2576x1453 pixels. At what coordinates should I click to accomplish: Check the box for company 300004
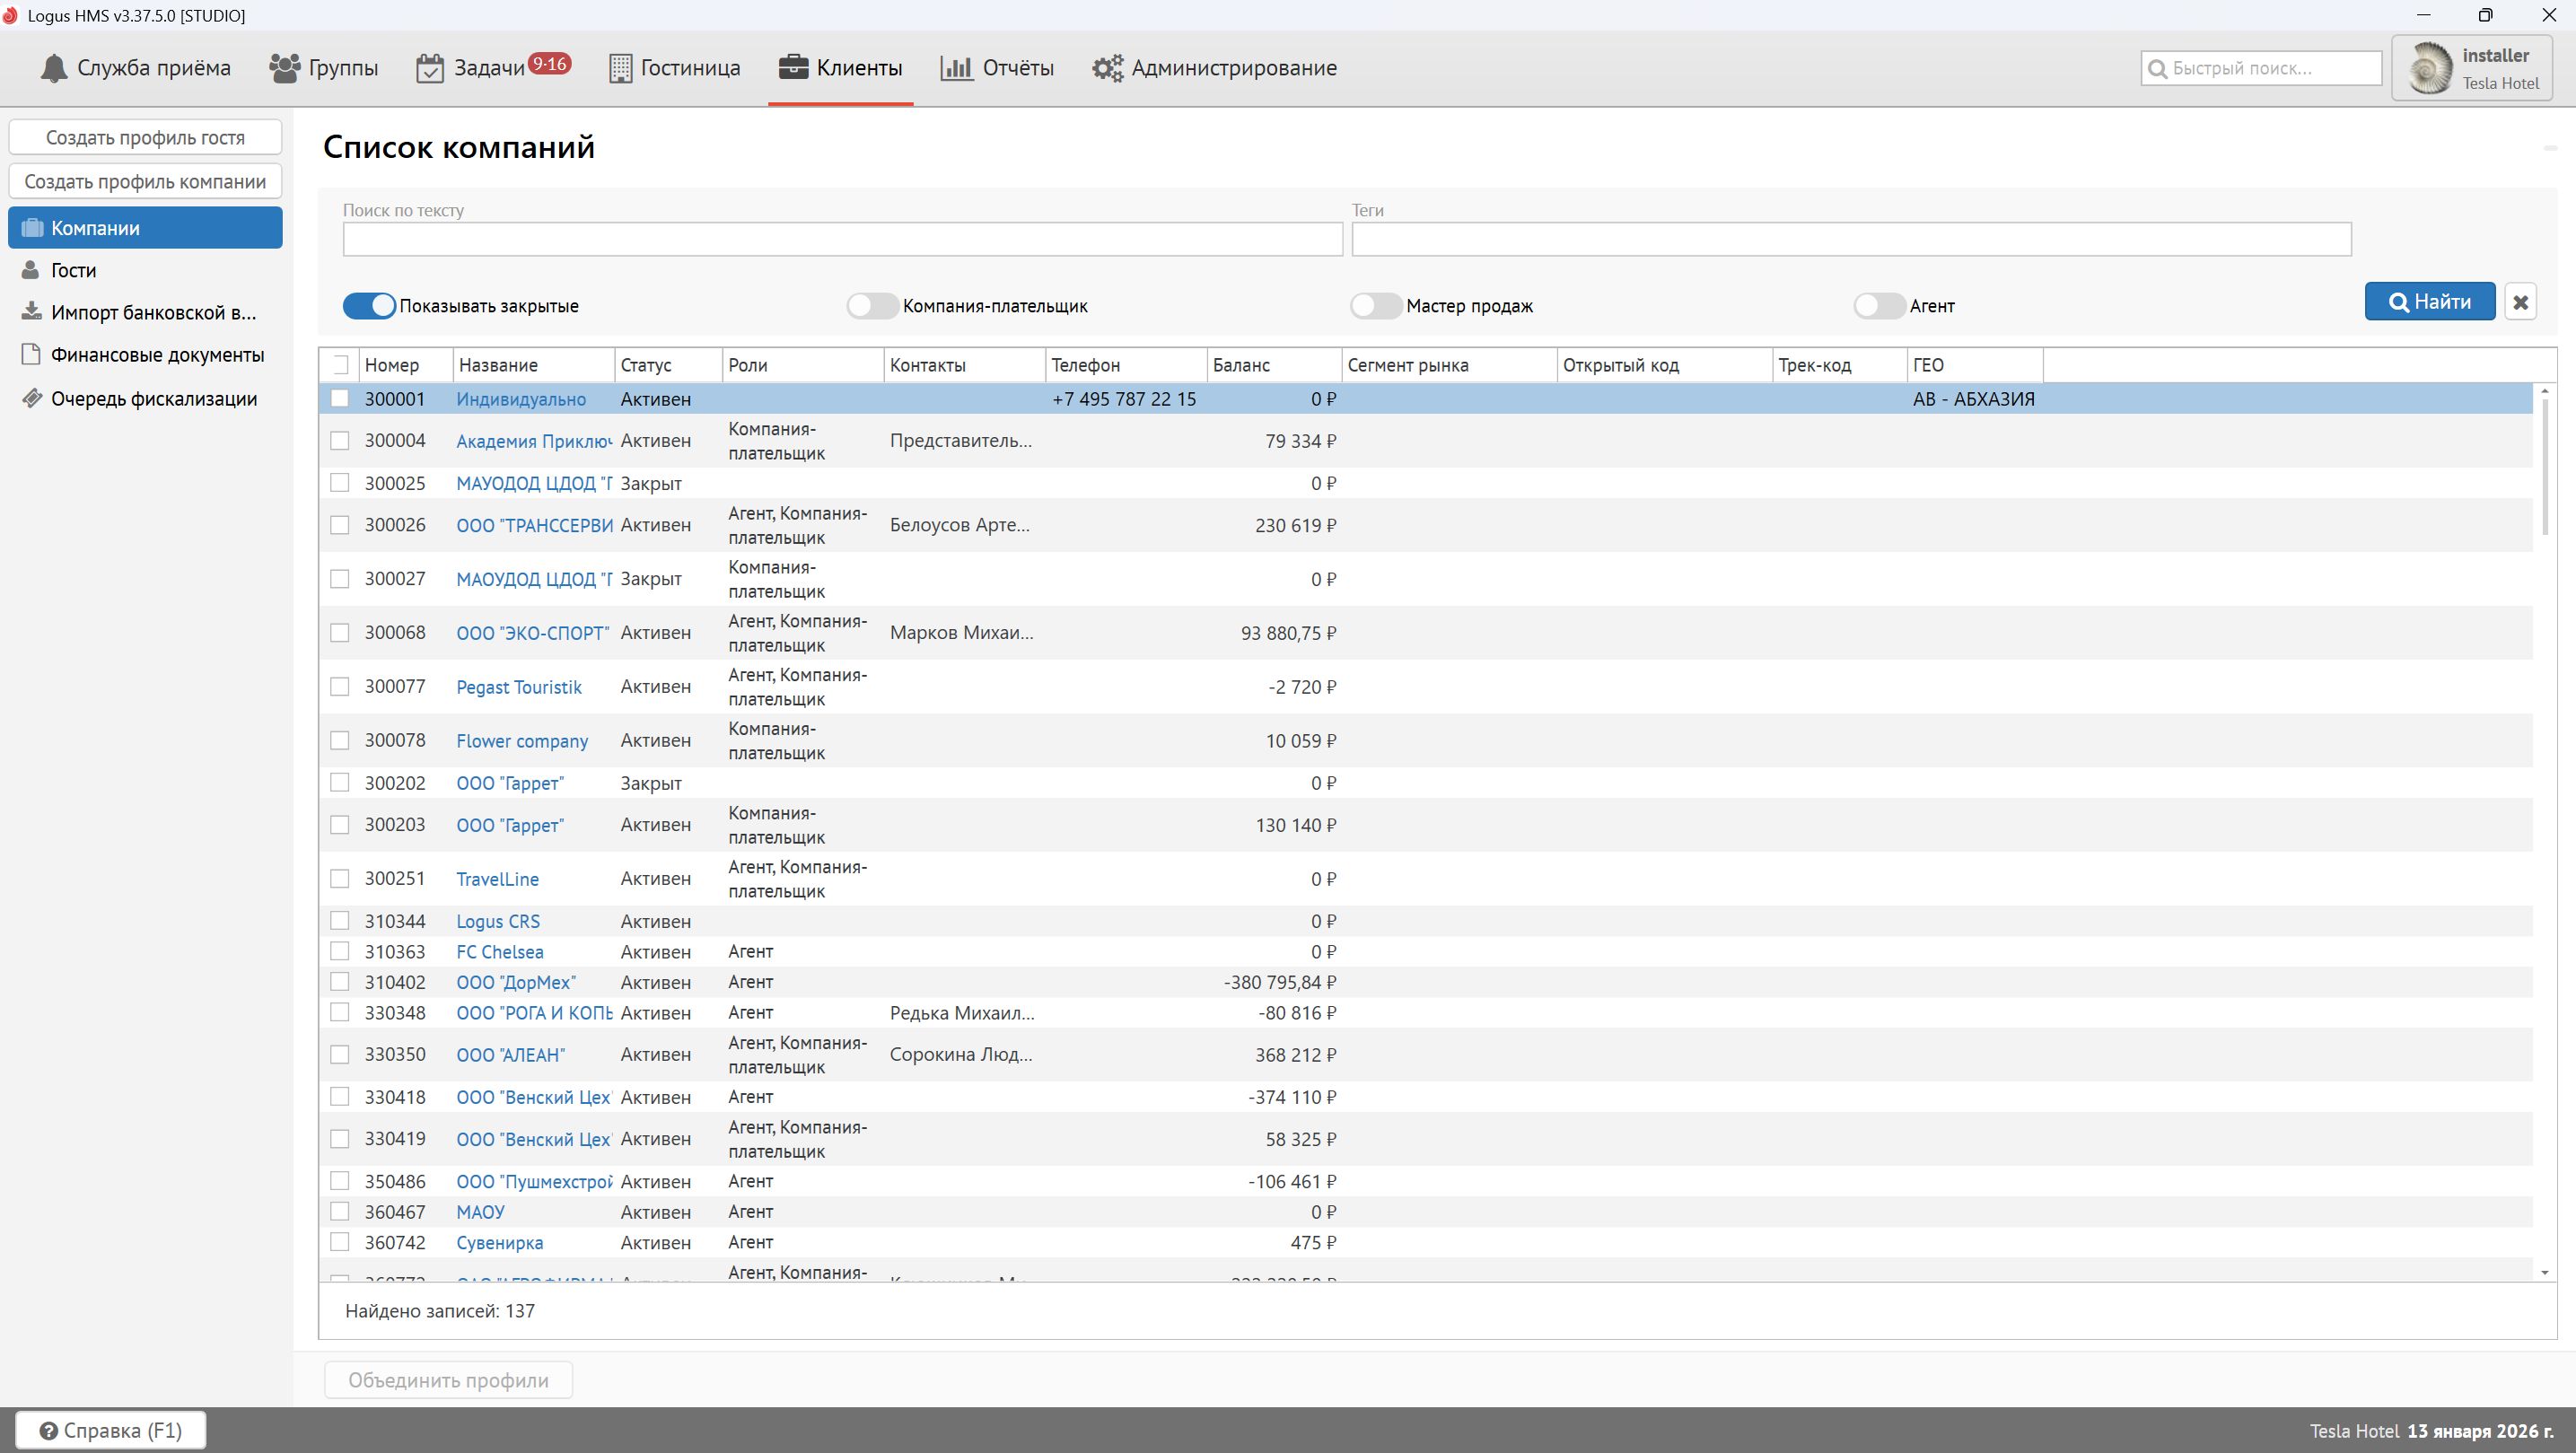(x=340, y=441)
